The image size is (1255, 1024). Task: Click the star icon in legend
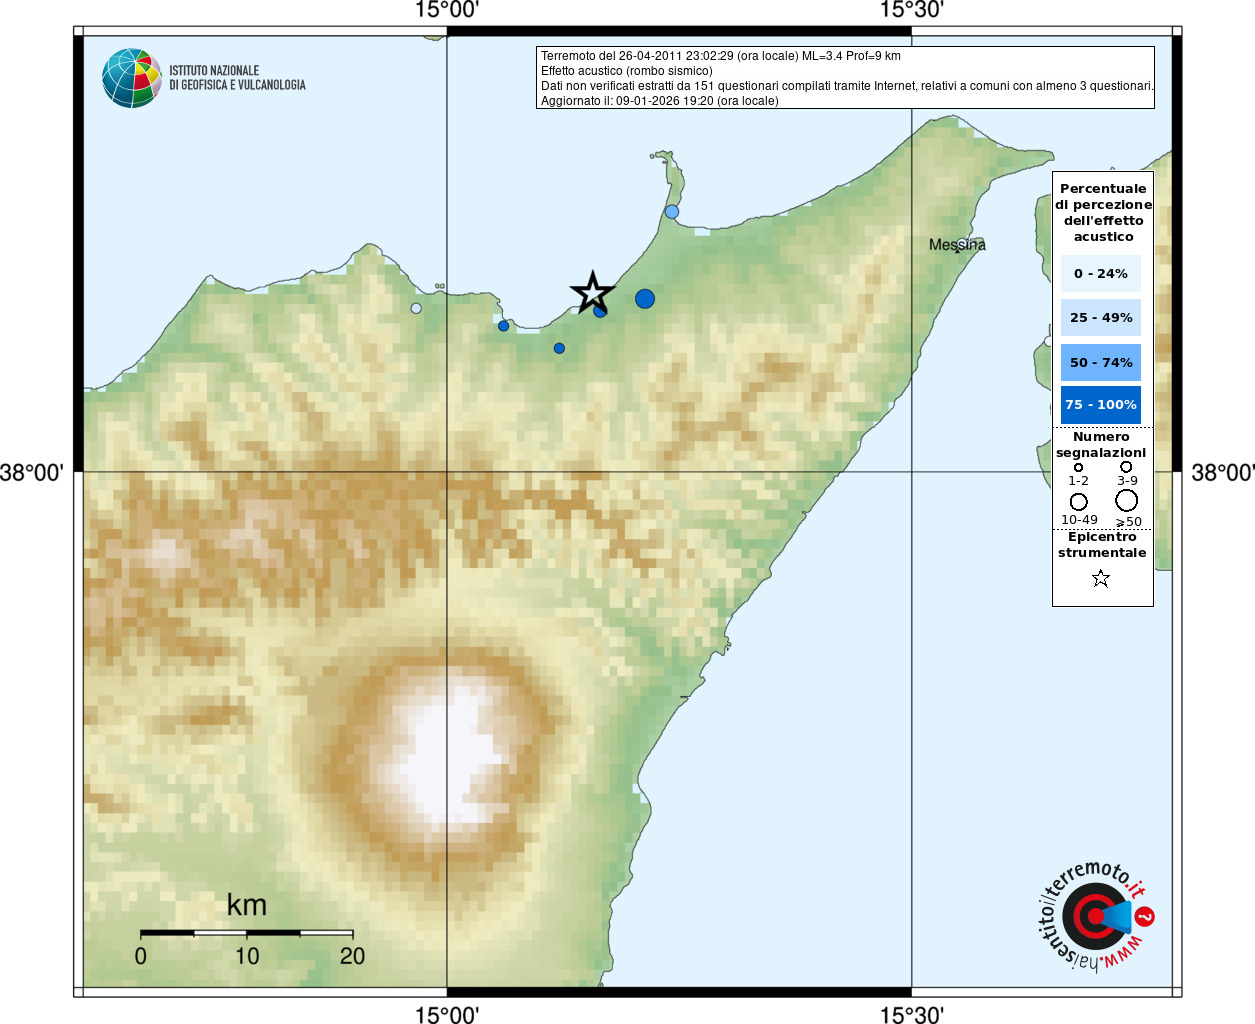1101,578
